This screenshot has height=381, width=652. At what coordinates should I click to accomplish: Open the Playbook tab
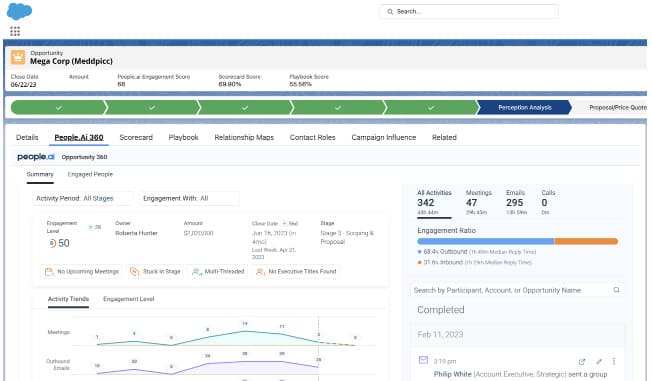click(x=183, y=137)
